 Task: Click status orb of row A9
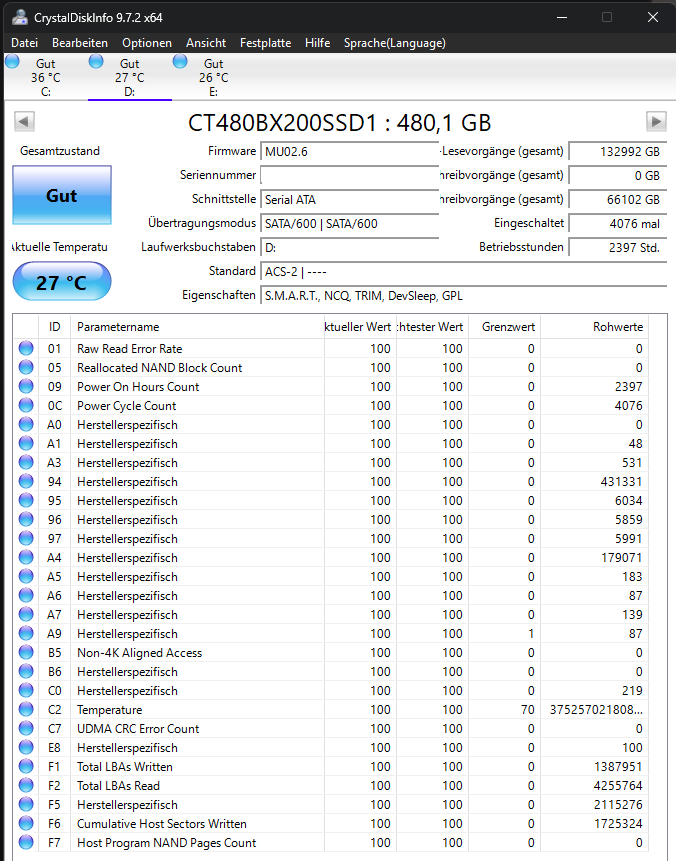(x=26, y=633)
